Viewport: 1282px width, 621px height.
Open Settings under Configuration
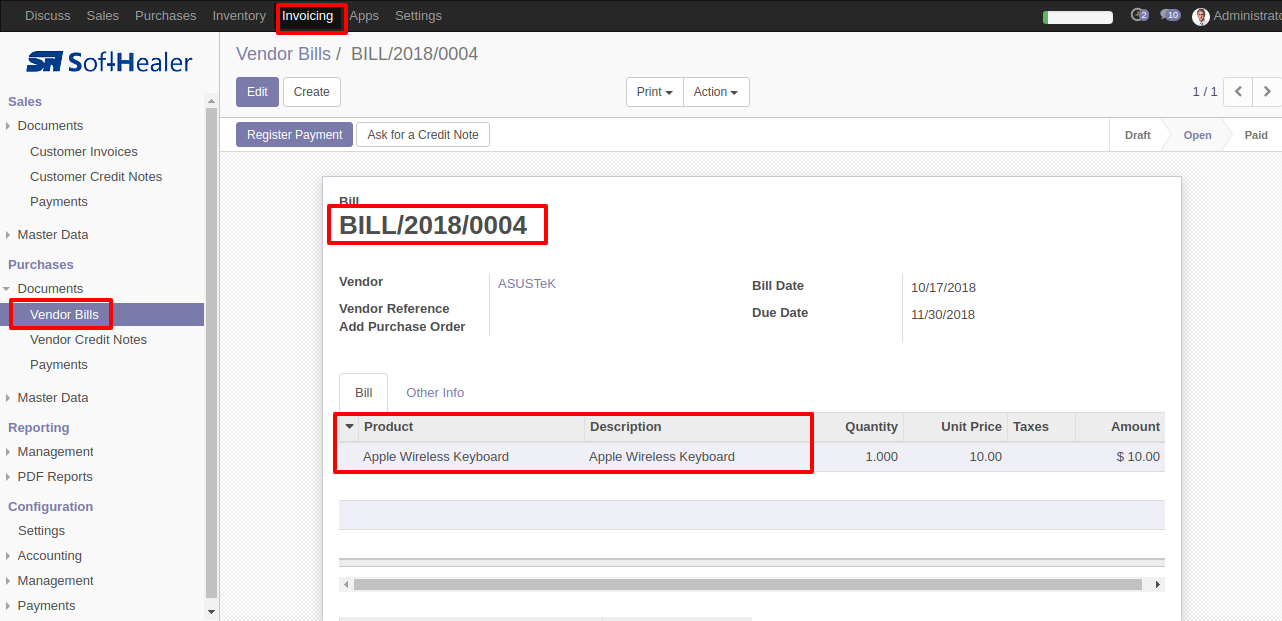[41, 531]
